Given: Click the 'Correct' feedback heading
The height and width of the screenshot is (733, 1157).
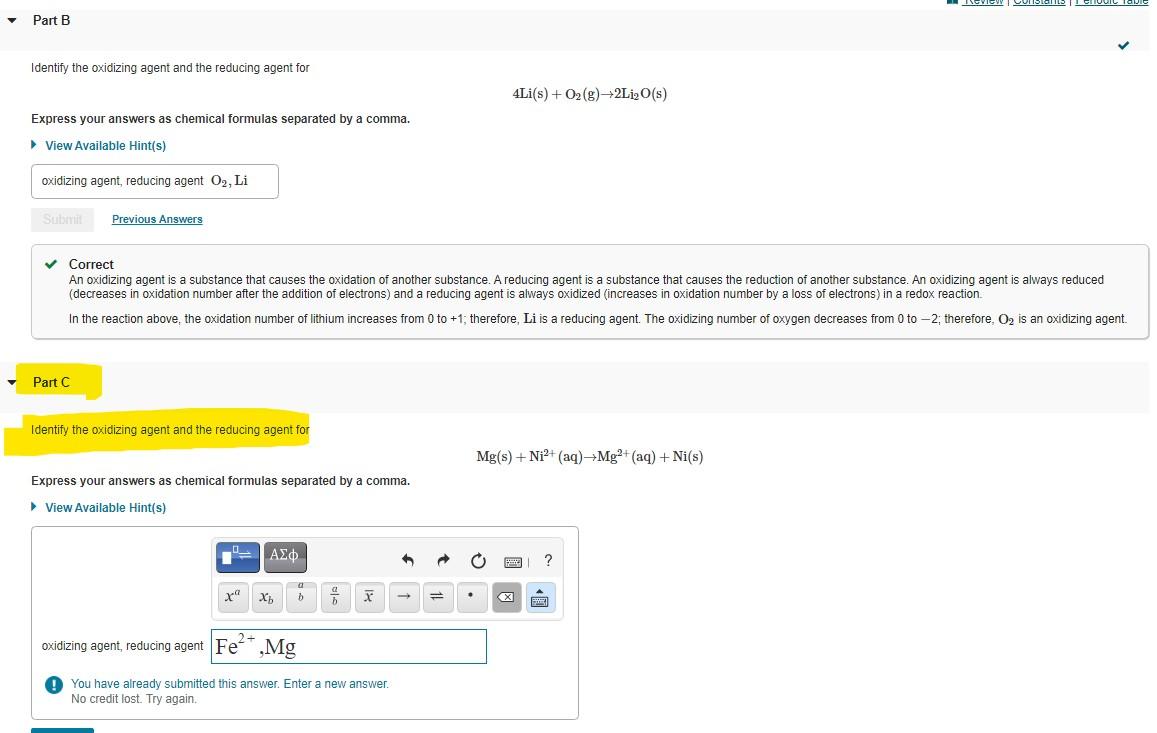Looking at the screenshot, I should pyautogui.click(x=91, y=264).
